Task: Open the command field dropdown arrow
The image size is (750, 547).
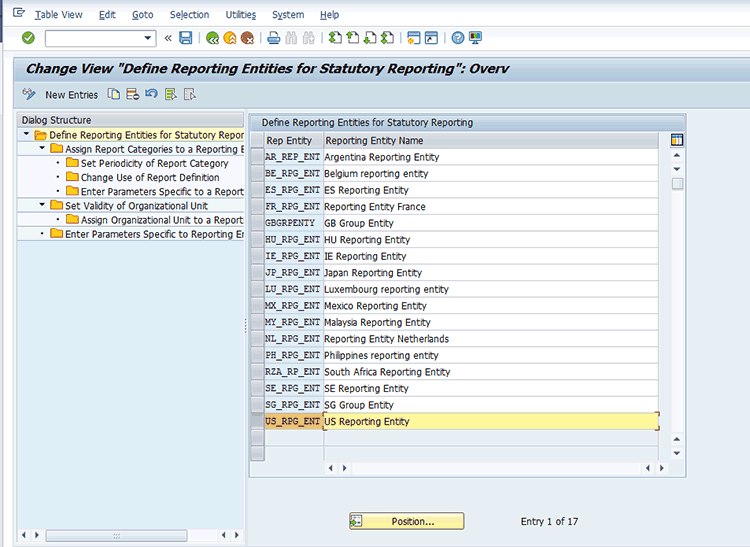Action: [149, 38]
